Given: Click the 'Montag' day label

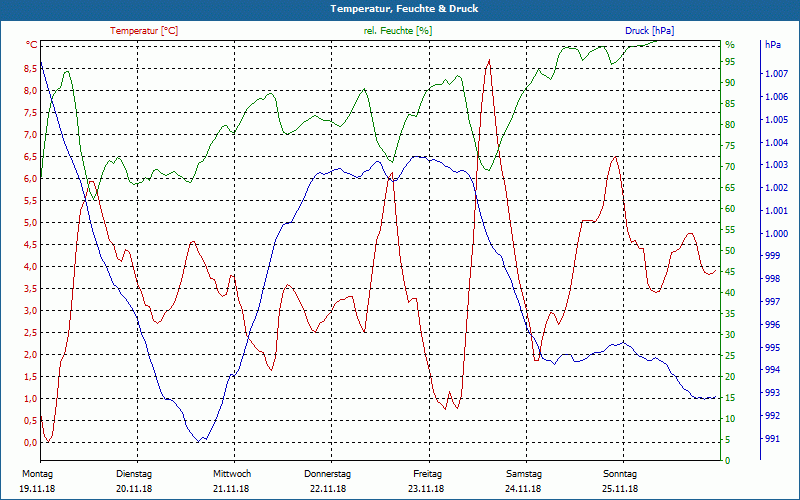Looking at the screenshot, I should pos(37,474).
